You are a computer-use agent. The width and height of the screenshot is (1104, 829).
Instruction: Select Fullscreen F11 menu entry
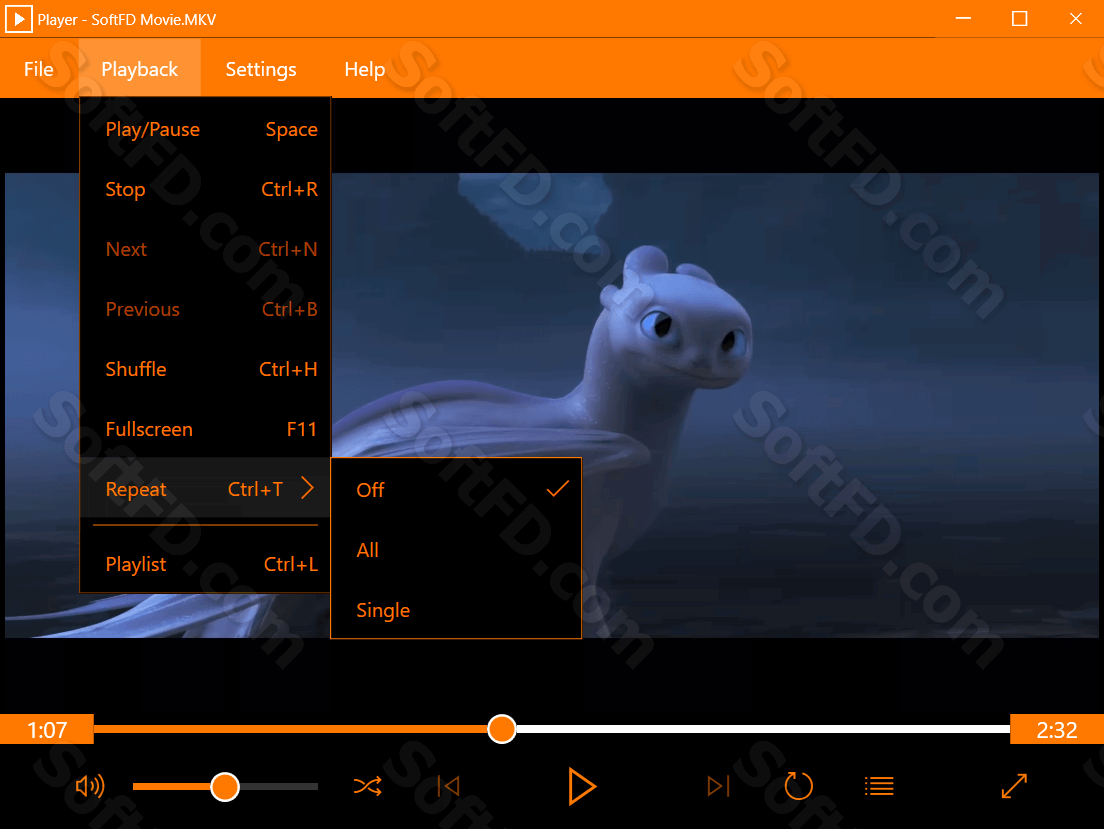pos(206,429)
